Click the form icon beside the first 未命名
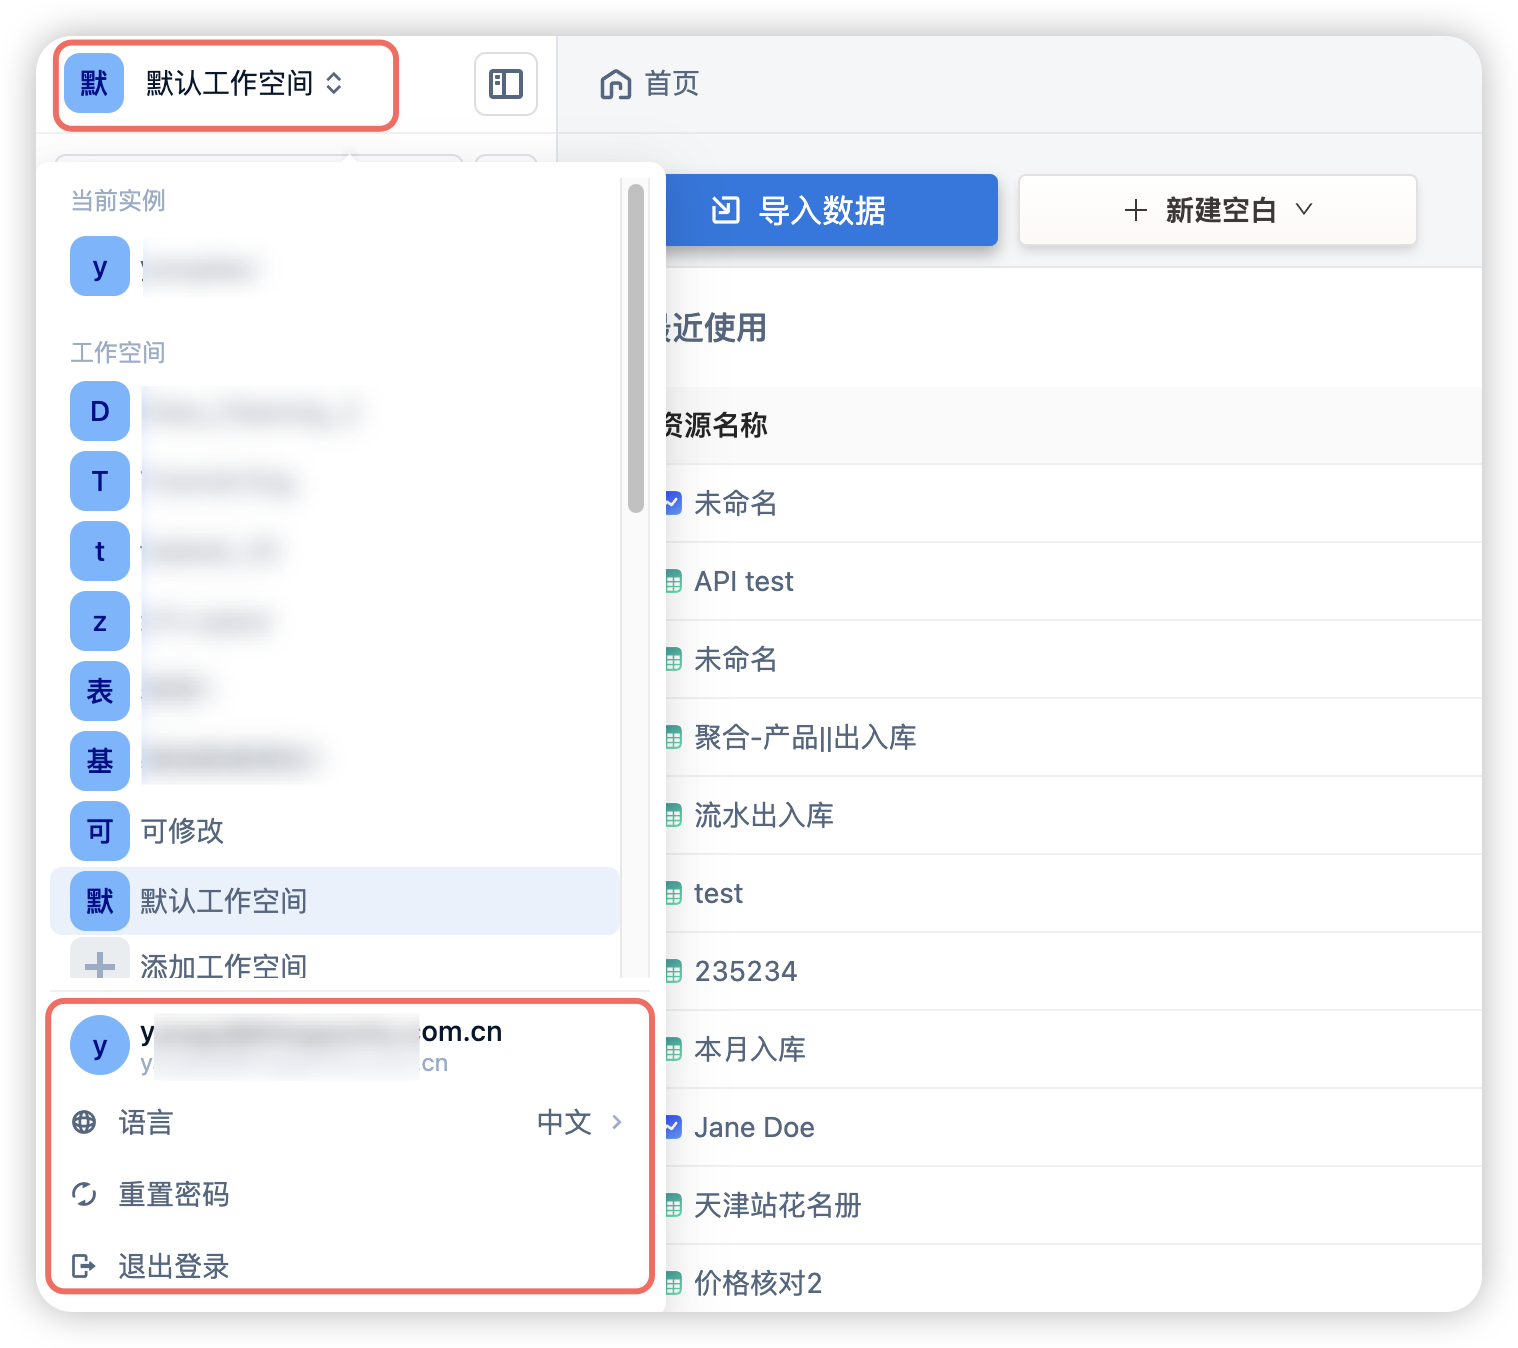Viewport: 1518px width, 1348px height. click(674, 503)
